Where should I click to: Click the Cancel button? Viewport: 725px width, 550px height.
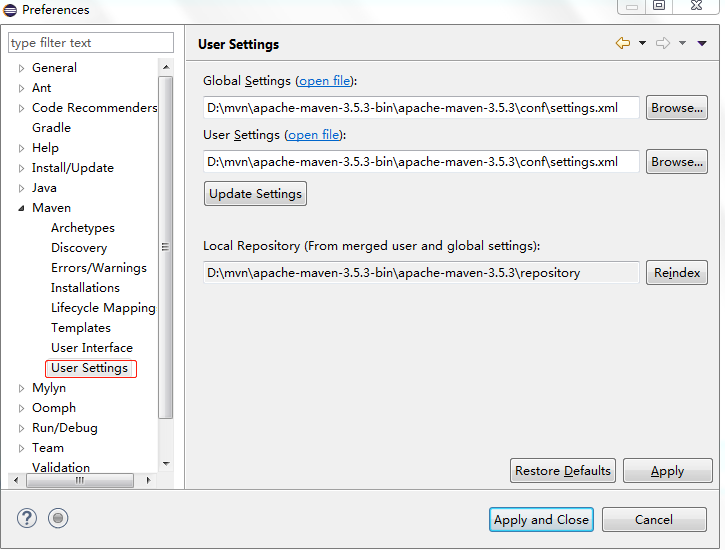click(x=654, y=519)
